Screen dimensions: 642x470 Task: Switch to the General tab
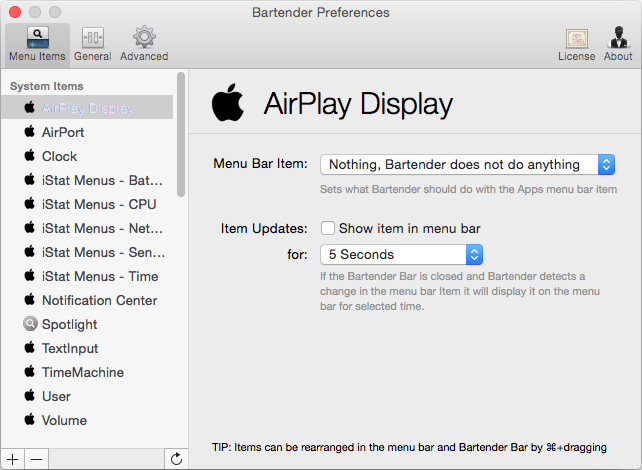pos(93,45)
